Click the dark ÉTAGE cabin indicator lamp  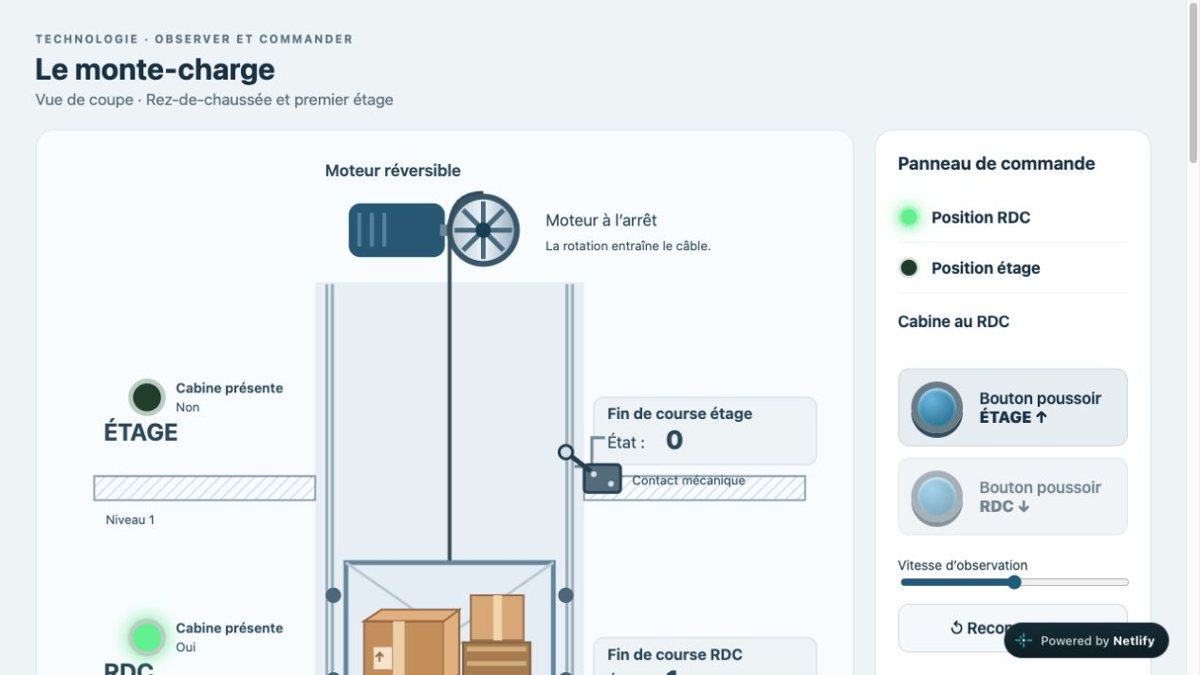[147, 398]
